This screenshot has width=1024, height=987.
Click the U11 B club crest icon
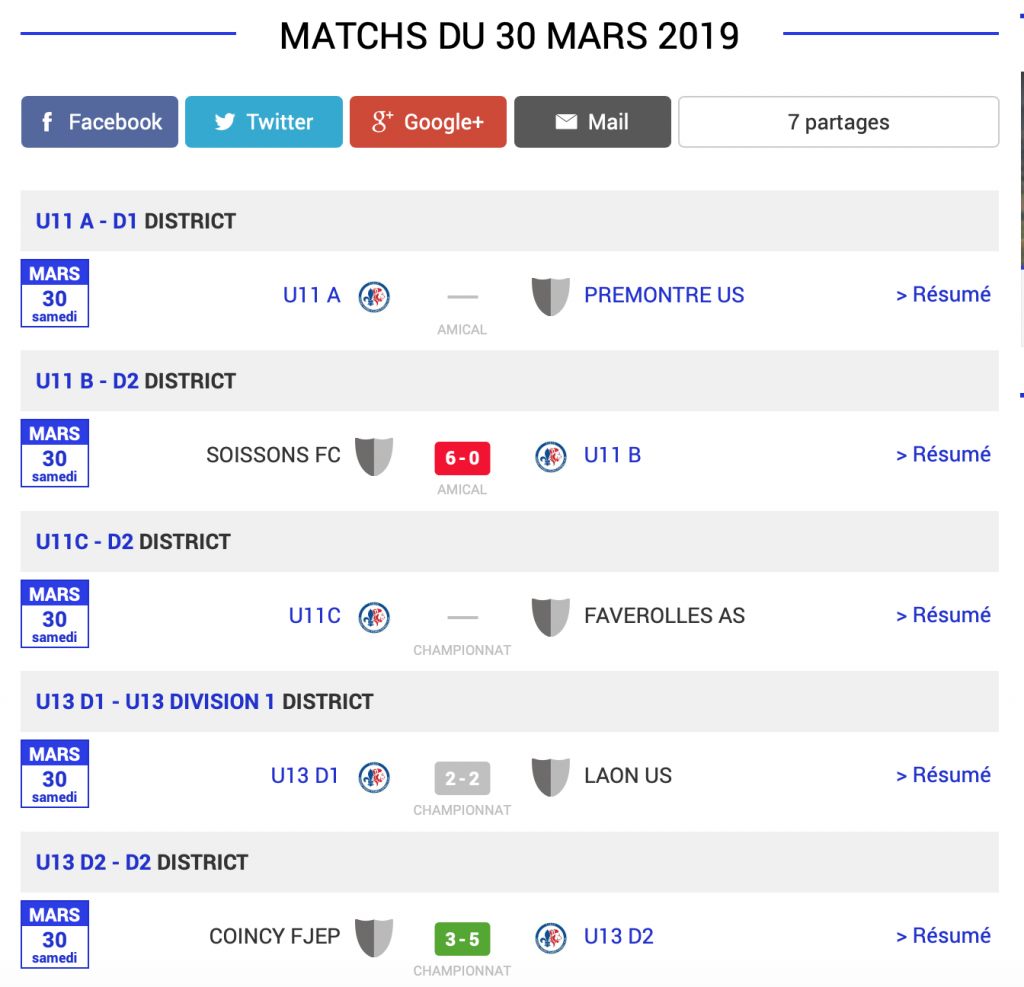(x=550, y=457)
